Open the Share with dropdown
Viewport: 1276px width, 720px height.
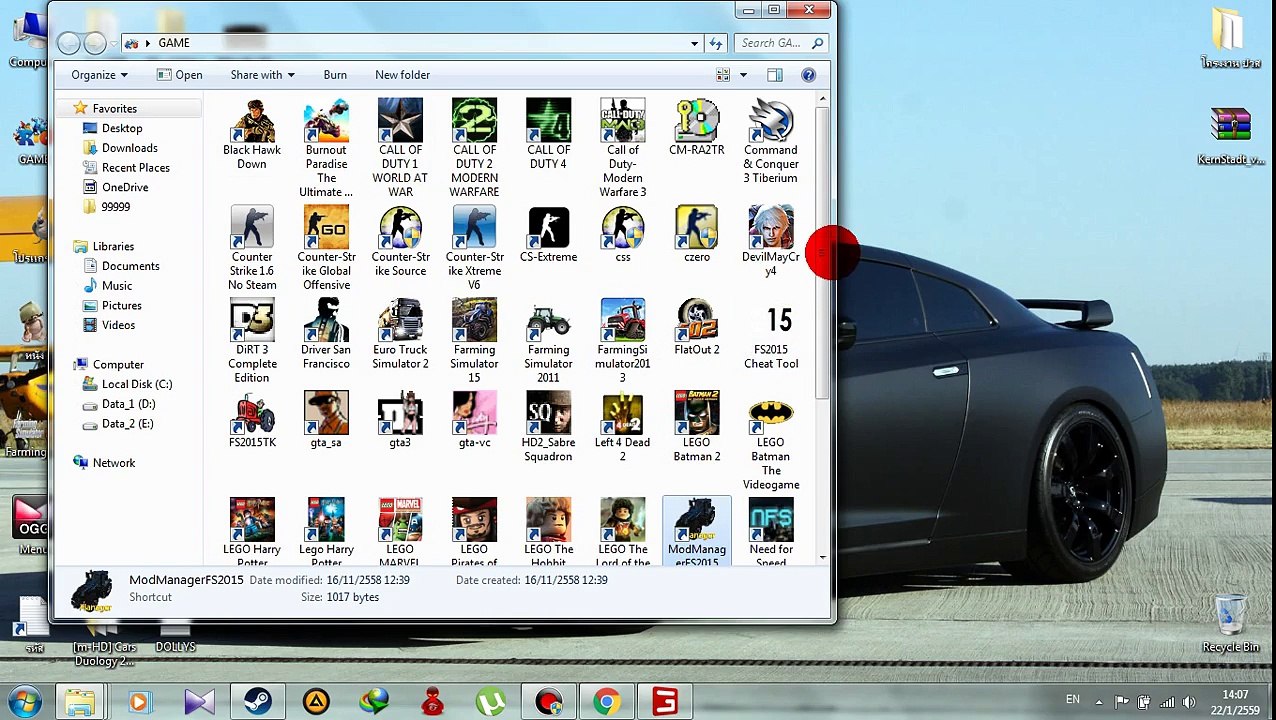[x=262, y=75]
